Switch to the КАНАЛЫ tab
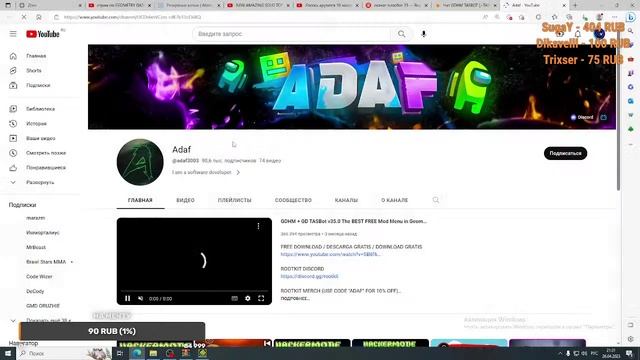 pos(346,200)
